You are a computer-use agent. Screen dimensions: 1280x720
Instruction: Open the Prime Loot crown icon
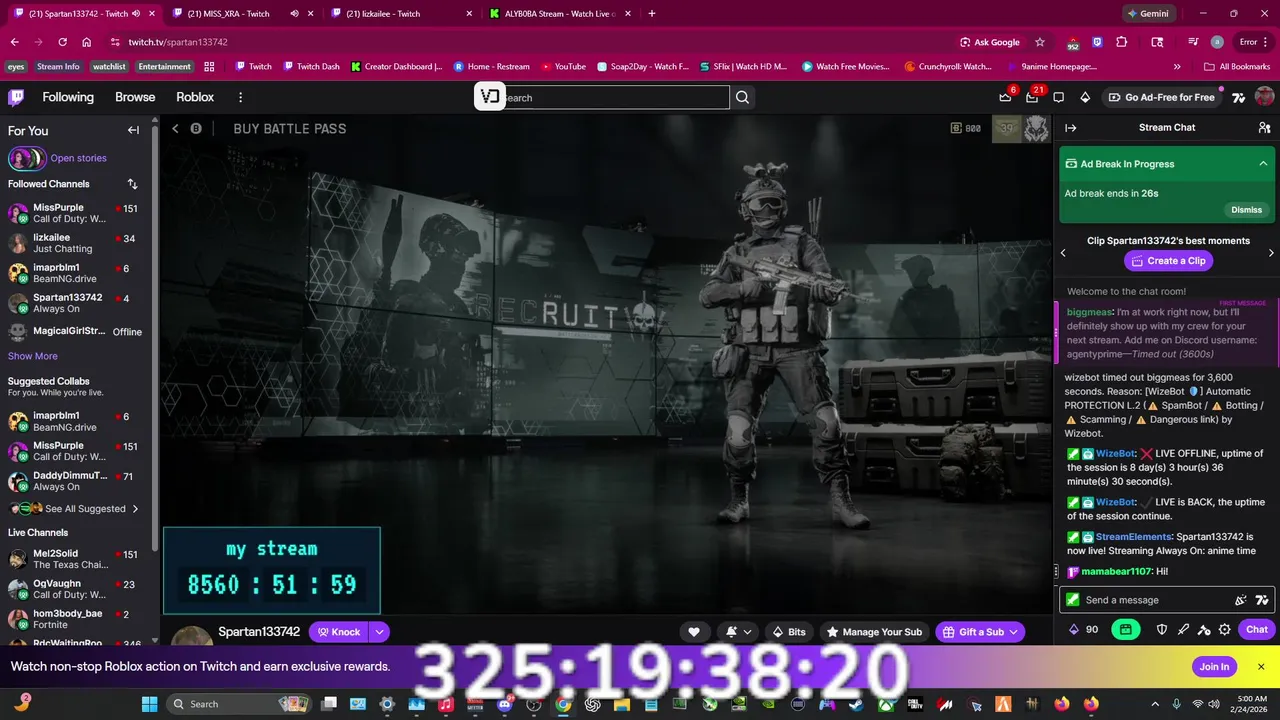1005,97
